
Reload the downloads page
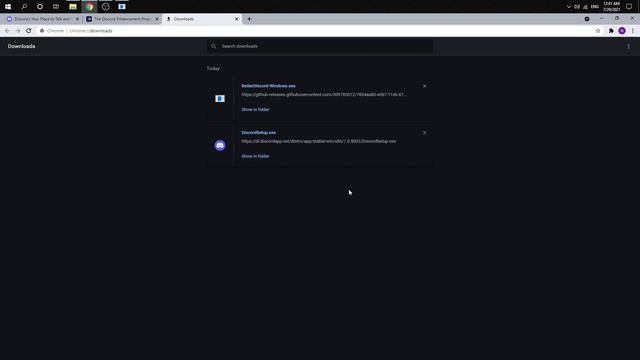pyautogui.click(x=29, y=31)
